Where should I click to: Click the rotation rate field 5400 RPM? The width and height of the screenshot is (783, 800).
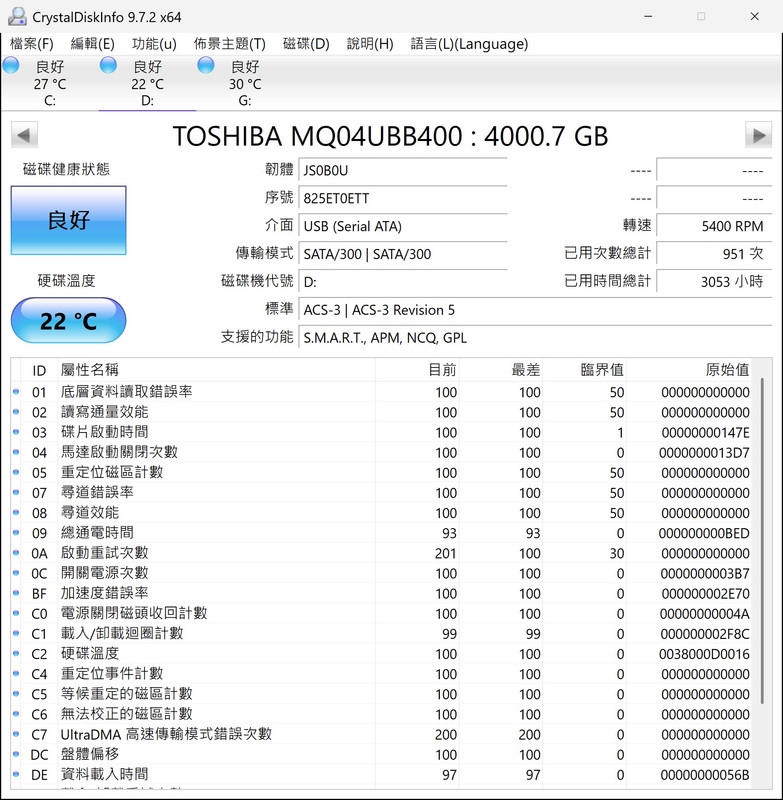714,226
